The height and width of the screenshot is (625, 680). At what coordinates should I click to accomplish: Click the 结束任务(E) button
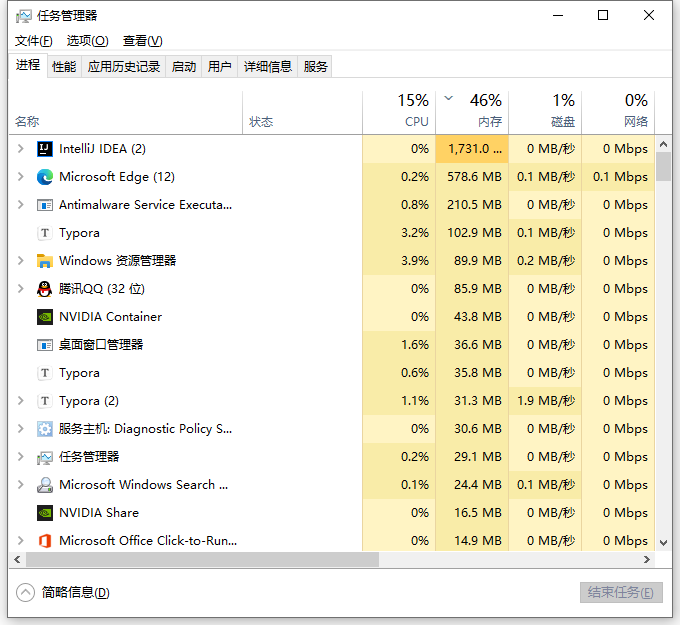(621, 592)
